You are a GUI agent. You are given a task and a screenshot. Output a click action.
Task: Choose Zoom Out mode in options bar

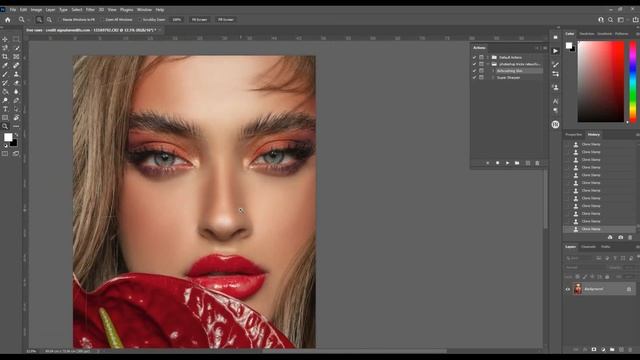49,20
